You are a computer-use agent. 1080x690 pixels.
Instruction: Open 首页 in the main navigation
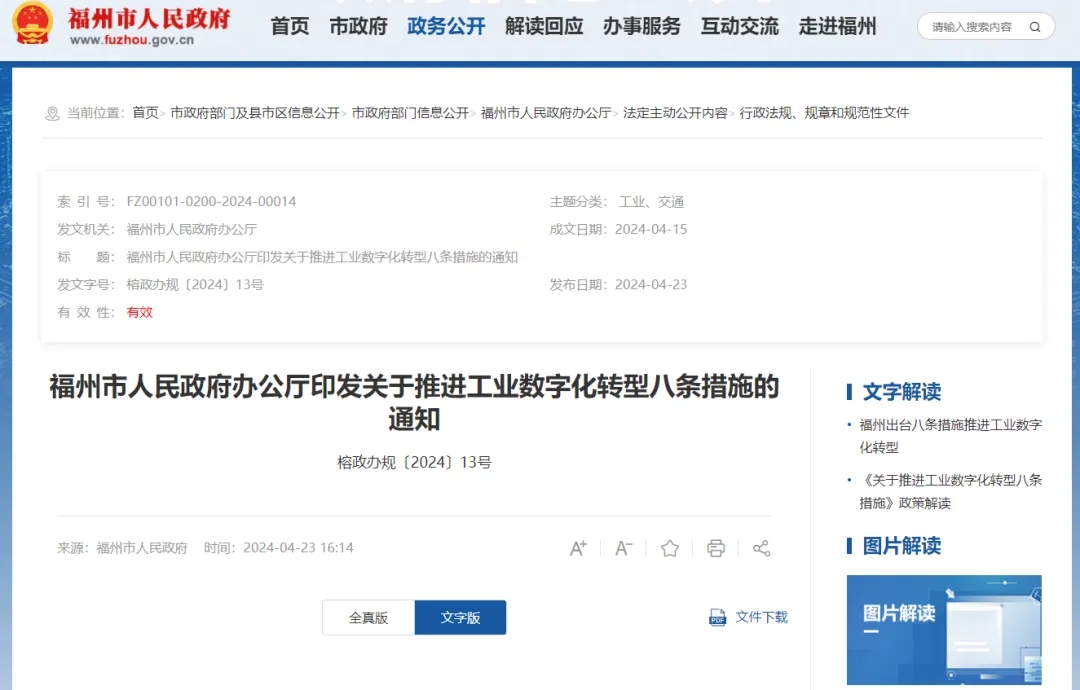[x=290, y=26]
